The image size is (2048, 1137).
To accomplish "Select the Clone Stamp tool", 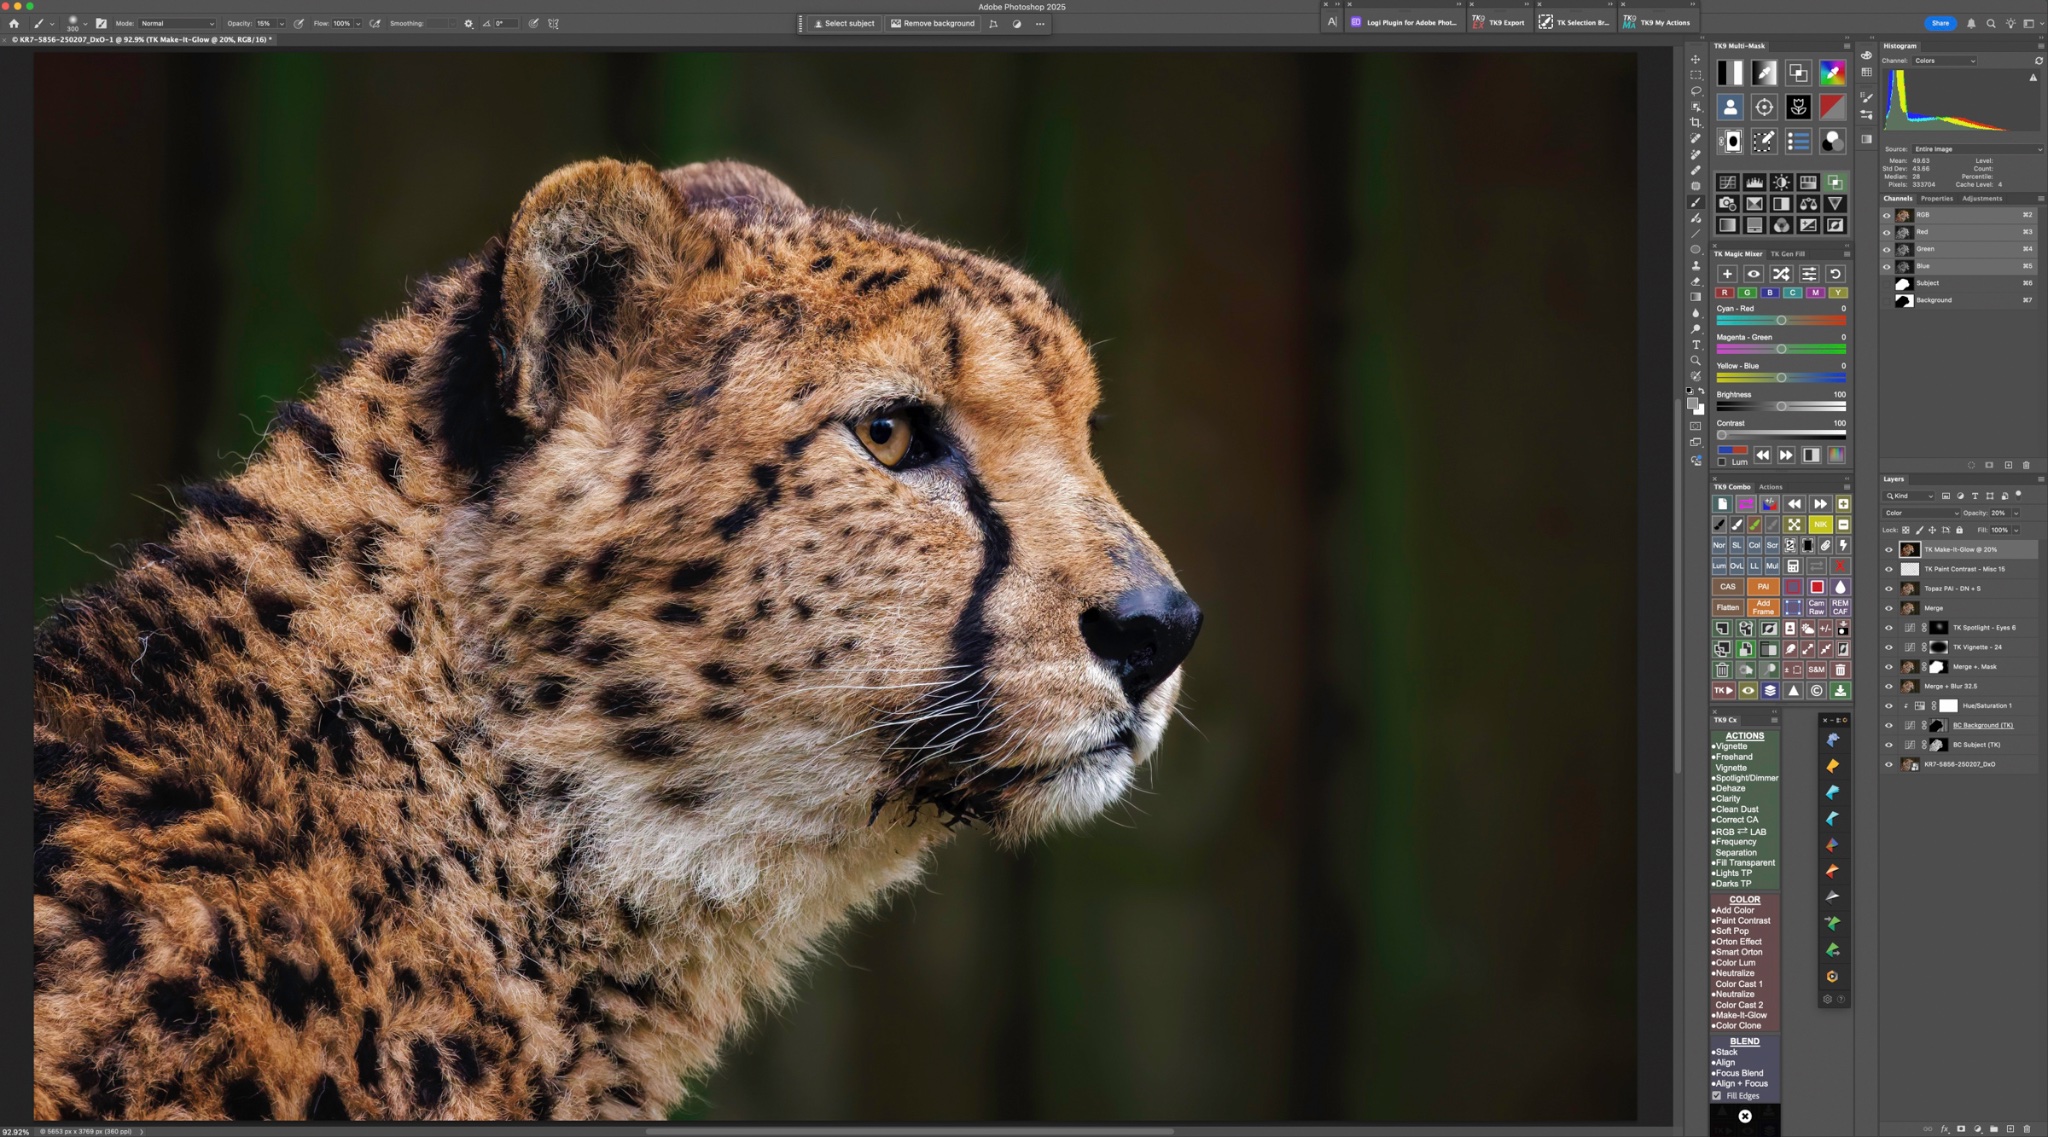I will coord(1695,266).
